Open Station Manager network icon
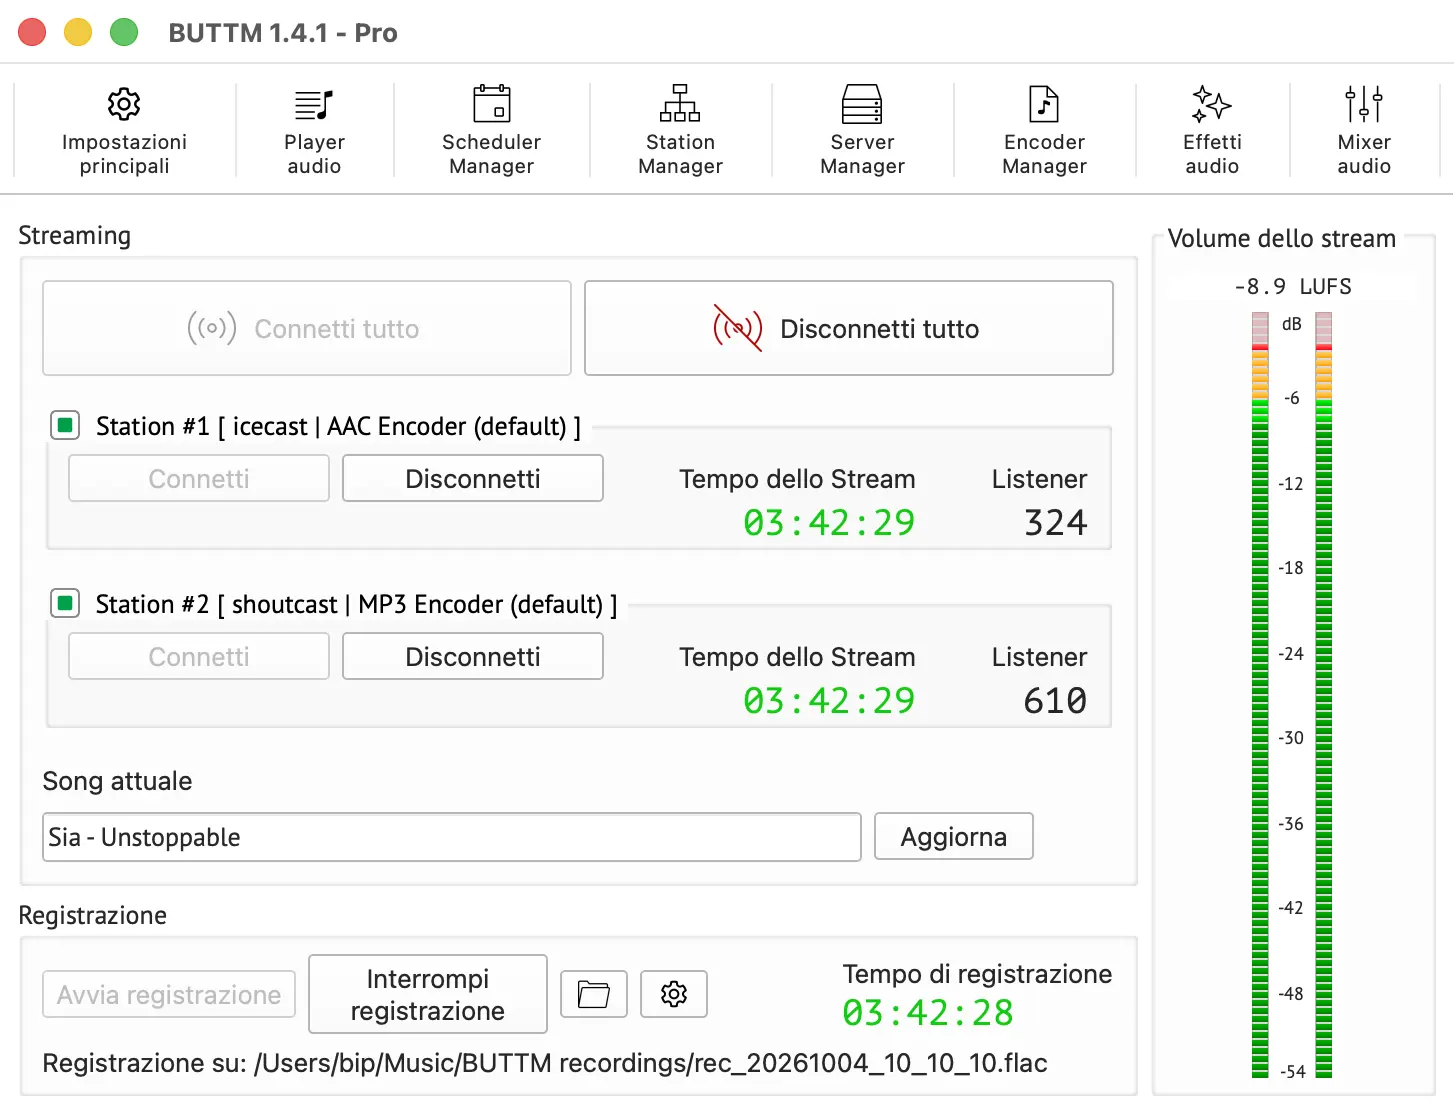Viewport: 1454px width, 1120px height. tap(680, 104)
